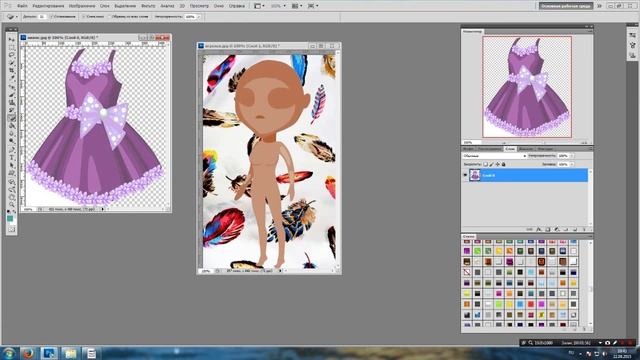
Task: Open the options bar Непрозрачность dropdown
Action: [x=199, y=17]
